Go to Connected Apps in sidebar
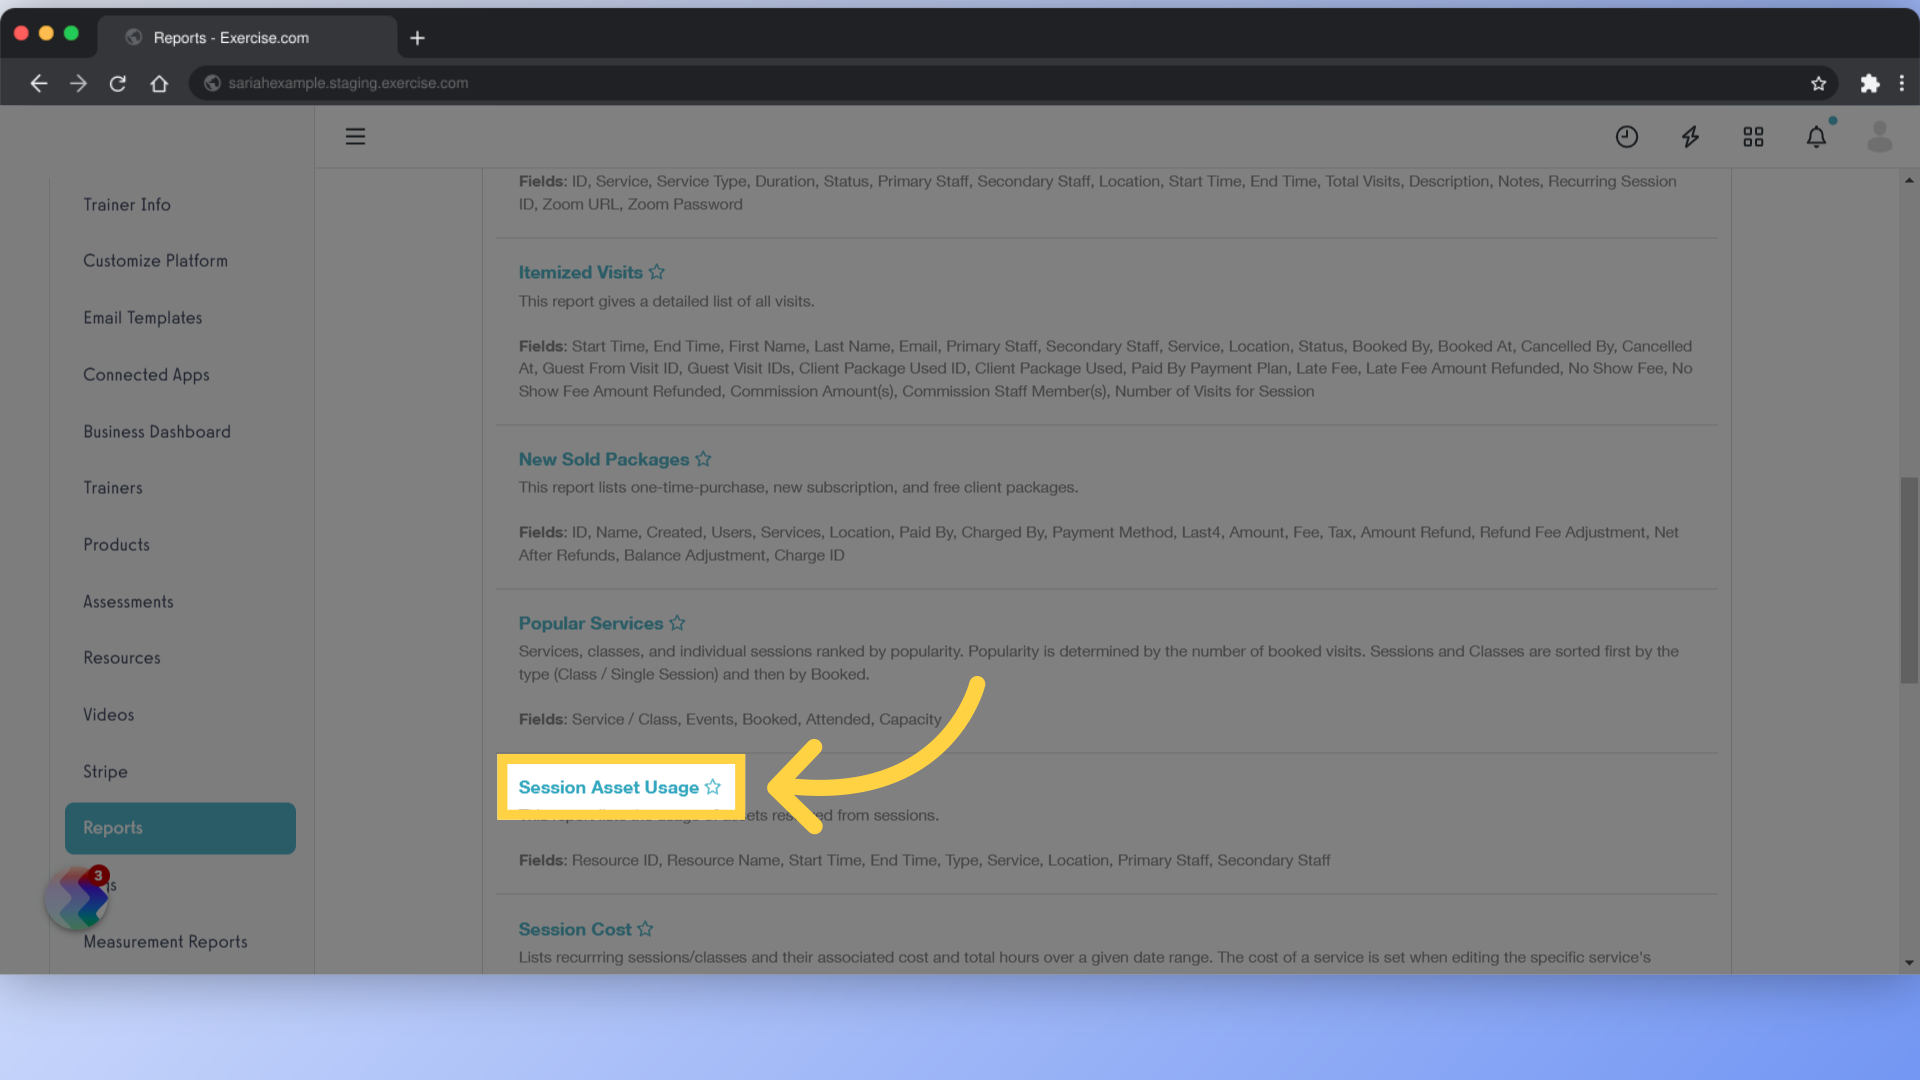The width and height of the screenshot is (1920, 1080). point(146,374)
